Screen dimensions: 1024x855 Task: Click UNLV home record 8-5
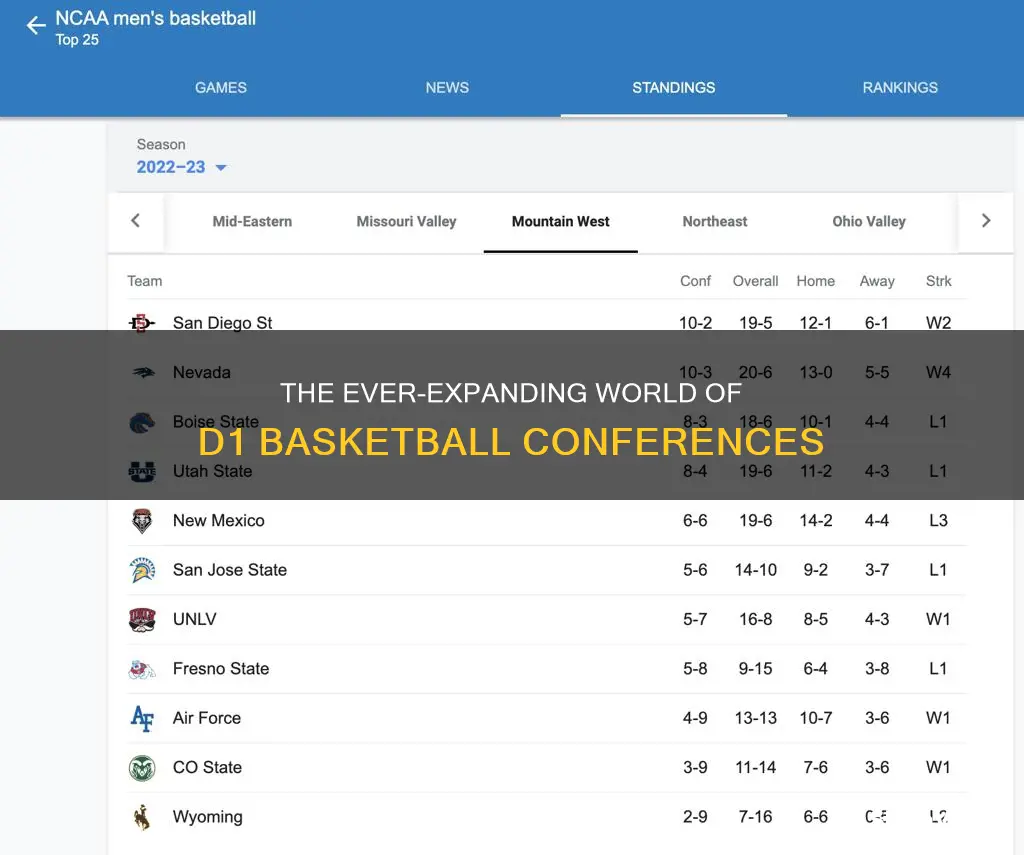click(816, 619)
